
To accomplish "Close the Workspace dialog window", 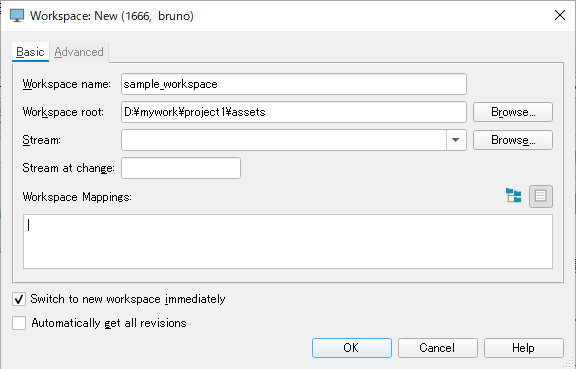I will (560, 15).
